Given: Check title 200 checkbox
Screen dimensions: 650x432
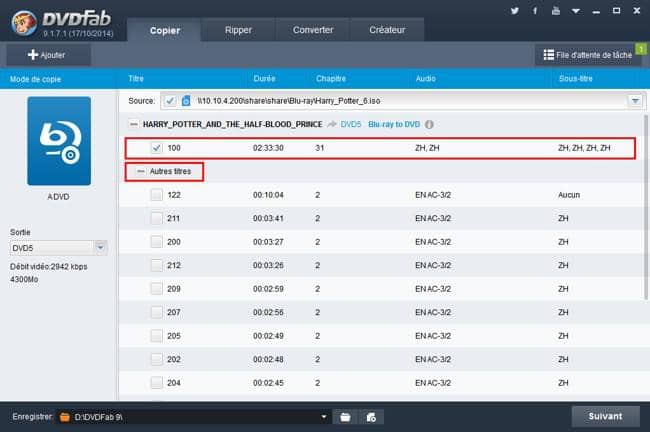Looking at the screenshot, I should point(156,242).
